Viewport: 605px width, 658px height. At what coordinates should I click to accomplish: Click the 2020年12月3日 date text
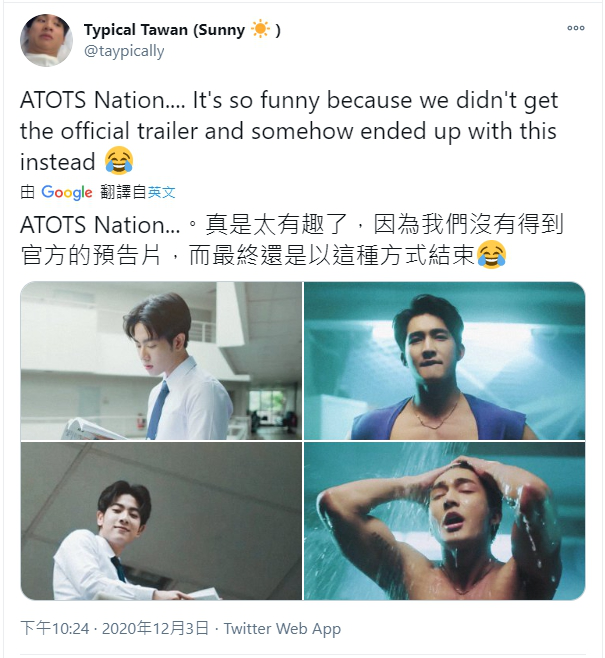coord(155,628)
